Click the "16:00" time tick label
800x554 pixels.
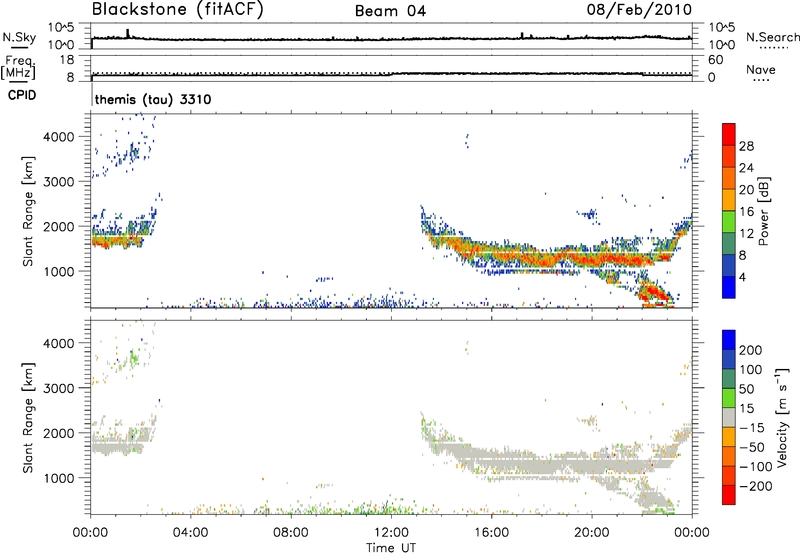point(491,533)
